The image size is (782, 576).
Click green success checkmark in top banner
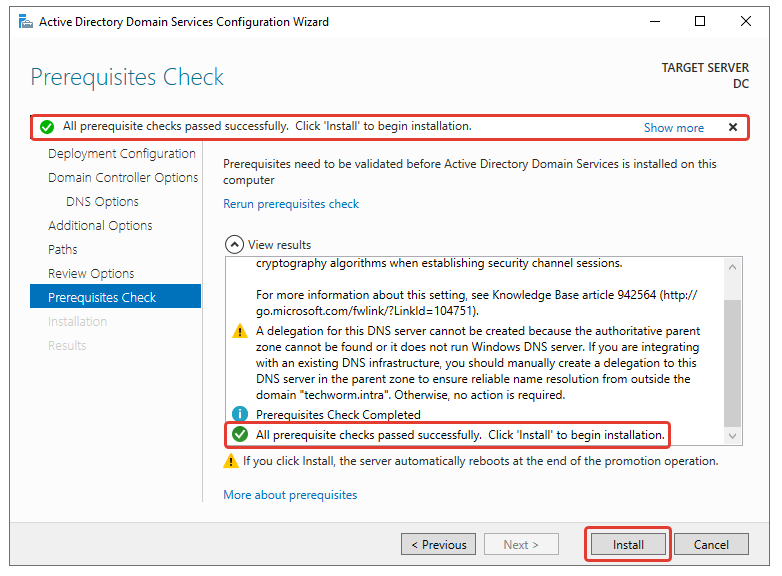coord(46,127)
